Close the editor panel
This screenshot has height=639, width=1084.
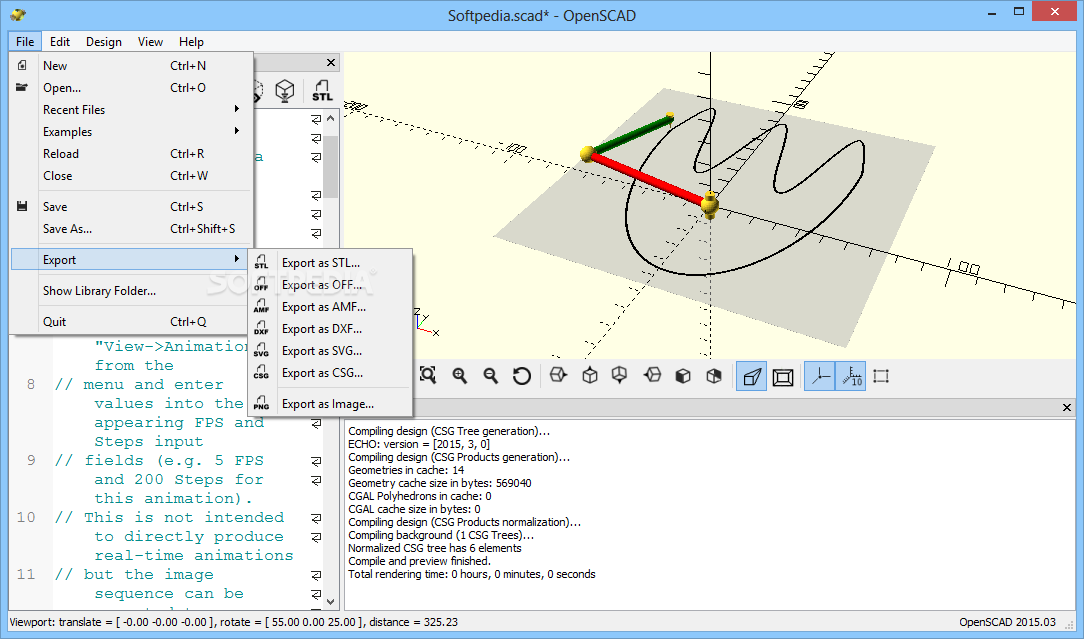[x=331, y=62]
